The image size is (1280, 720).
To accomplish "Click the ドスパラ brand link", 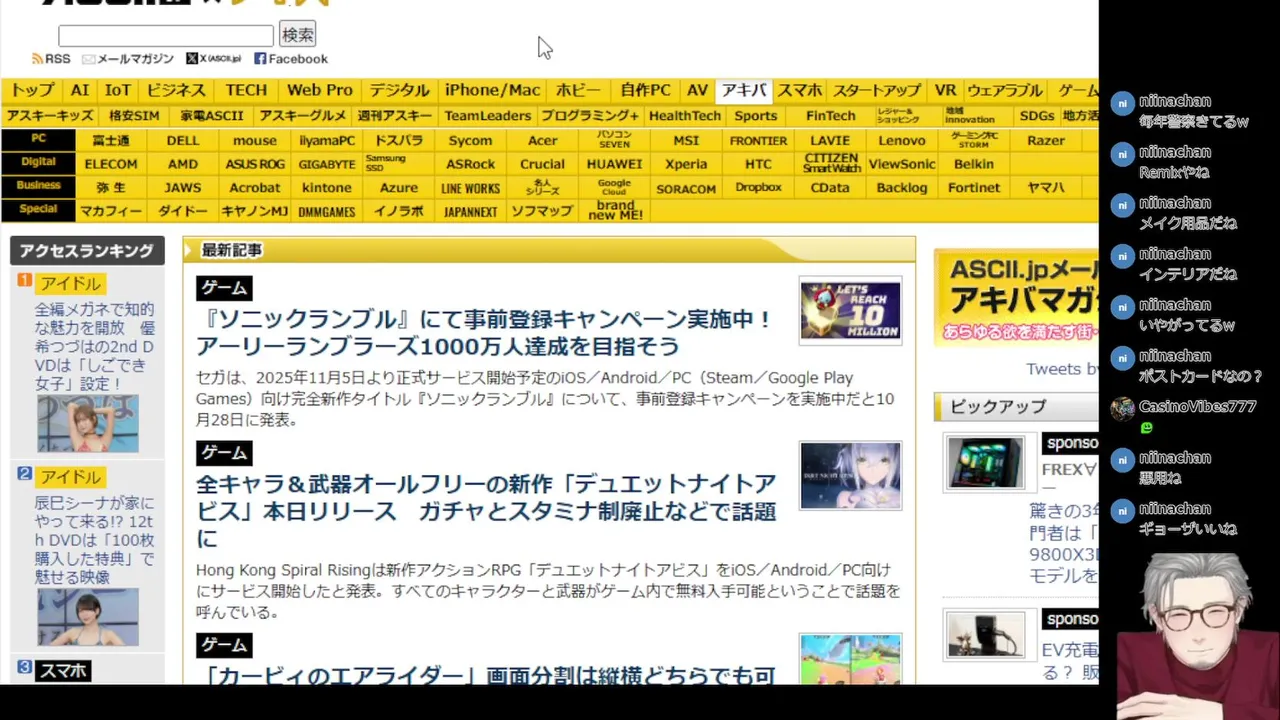I will coord(399,141).
